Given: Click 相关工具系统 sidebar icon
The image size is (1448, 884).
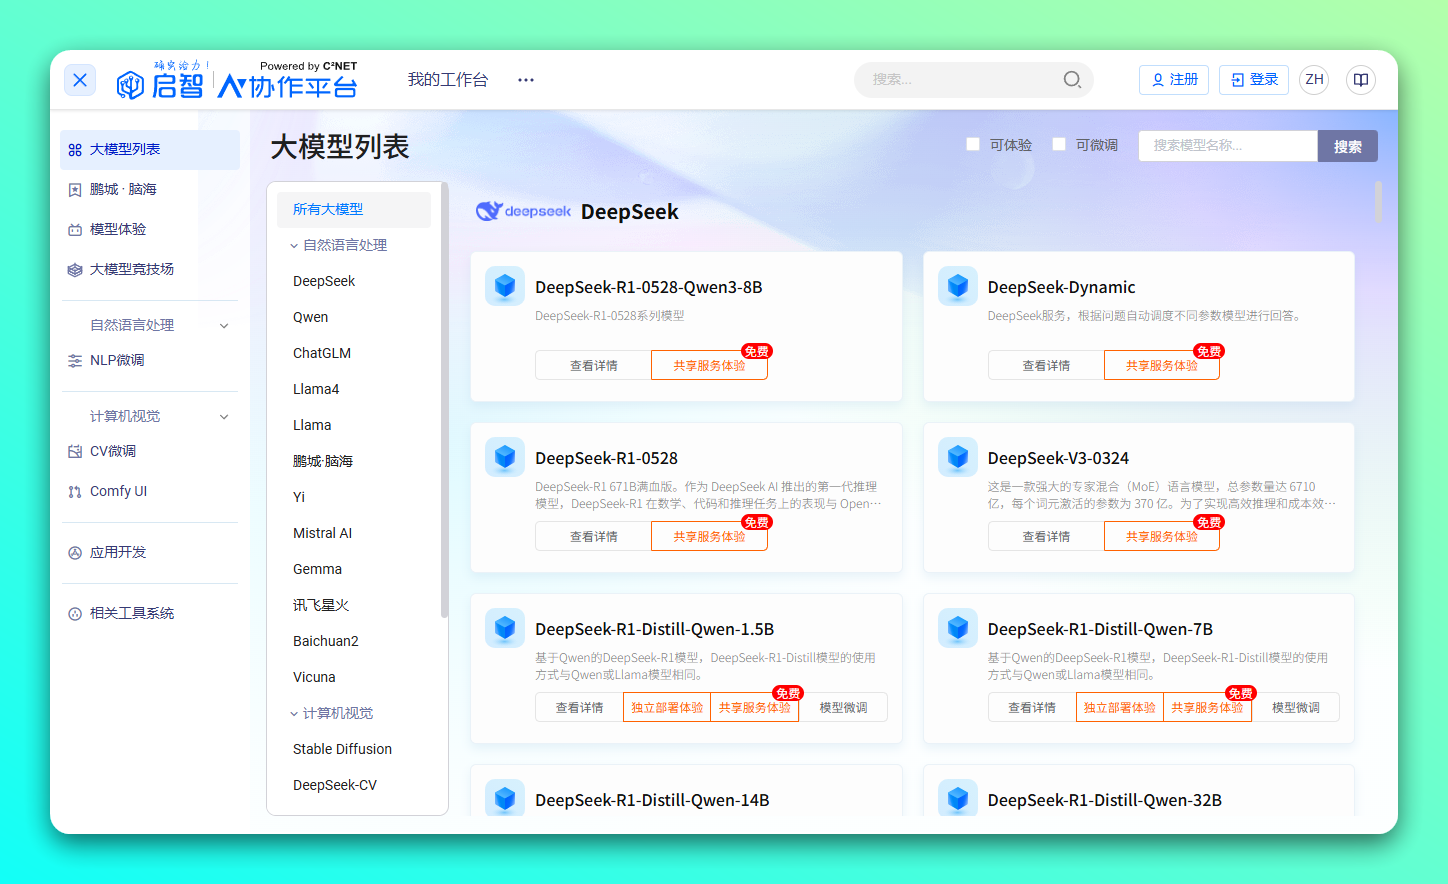Looking at the screenshot, I should coord(75,614).
